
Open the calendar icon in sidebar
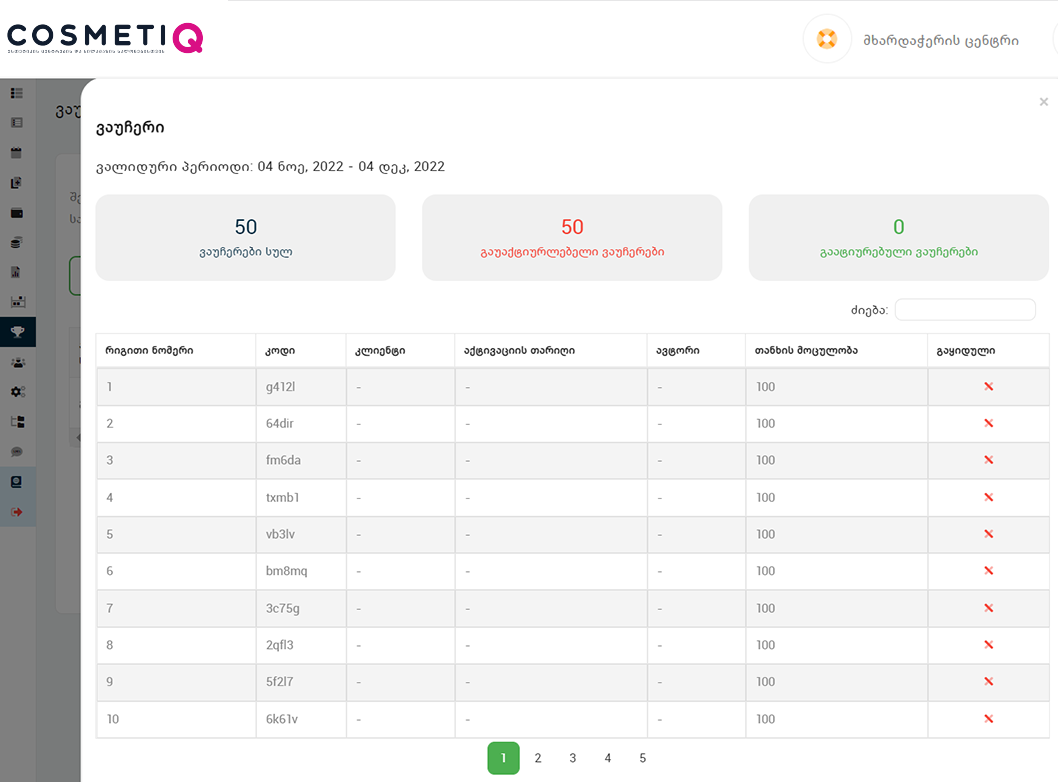16,153
